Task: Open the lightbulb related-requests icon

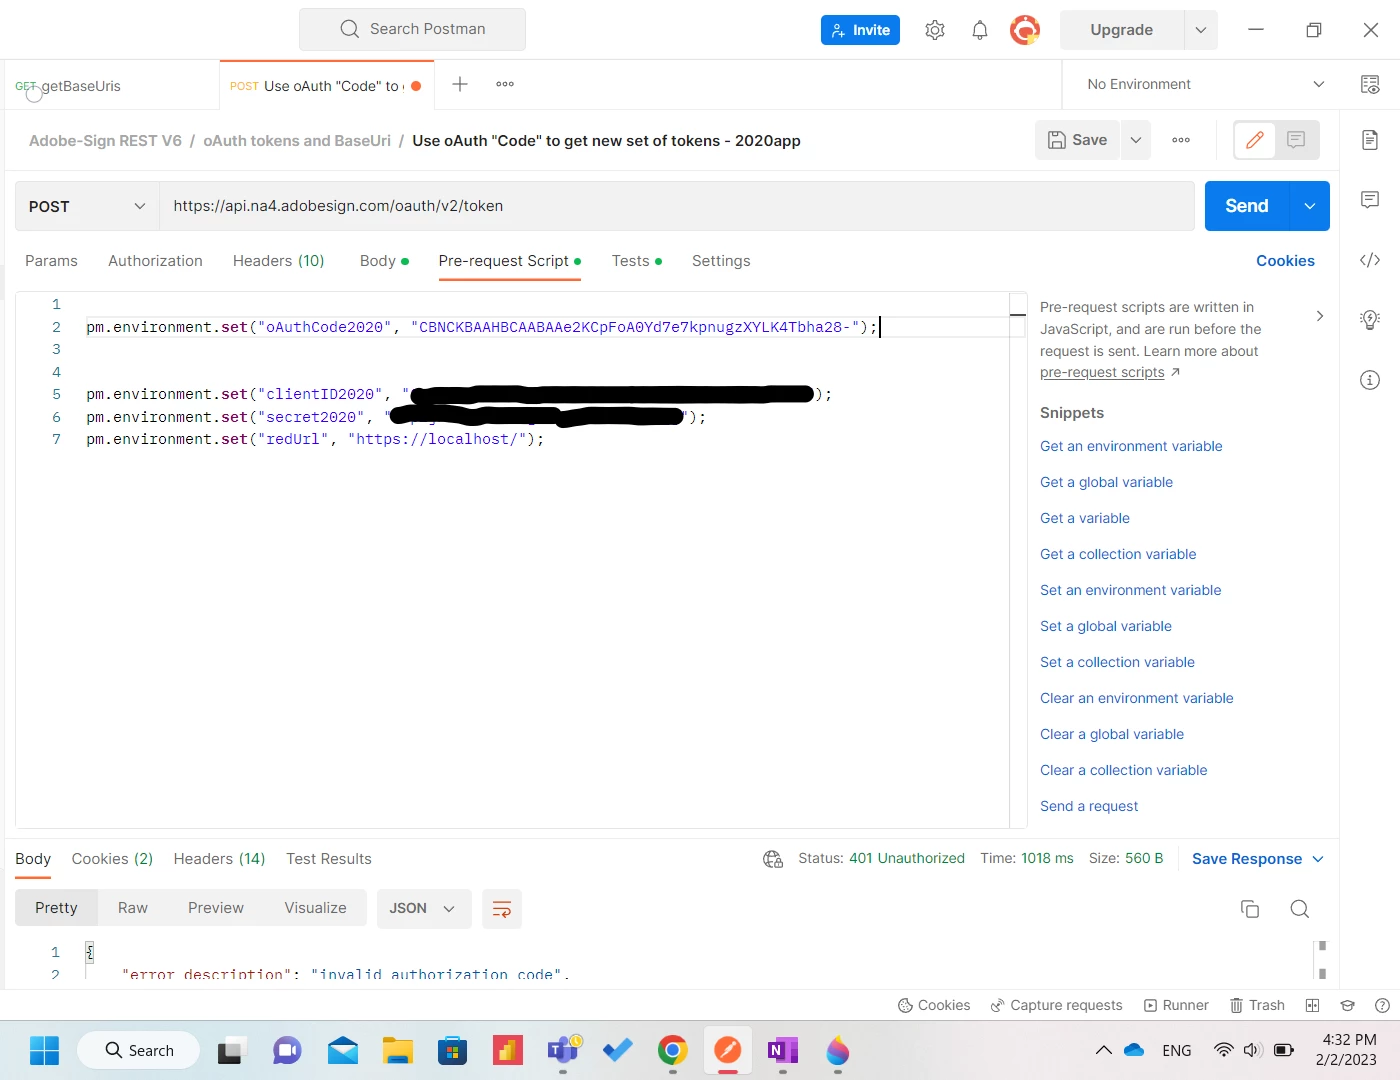Action: click(x=1370, y=320)
